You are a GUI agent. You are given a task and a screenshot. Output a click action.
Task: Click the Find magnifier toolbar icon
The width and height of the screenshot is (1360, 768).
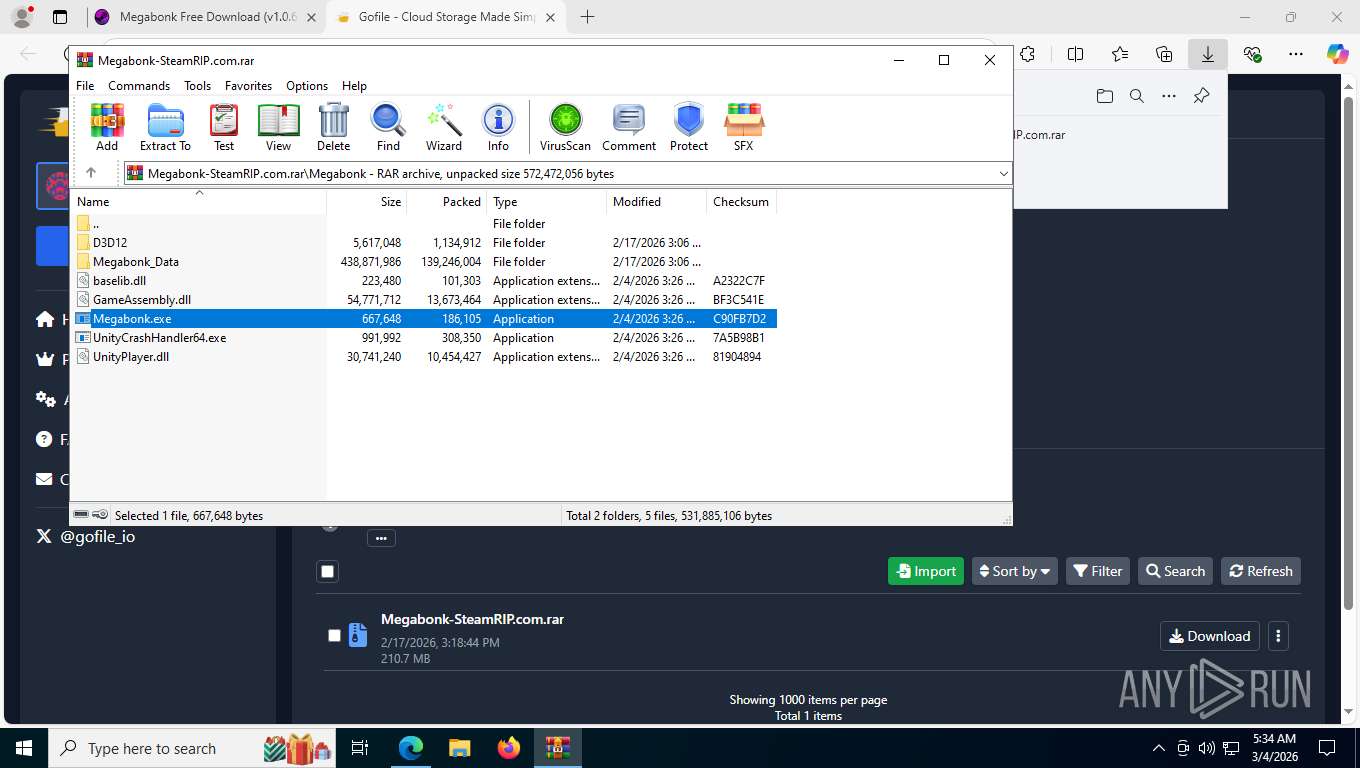pos(388,127)
